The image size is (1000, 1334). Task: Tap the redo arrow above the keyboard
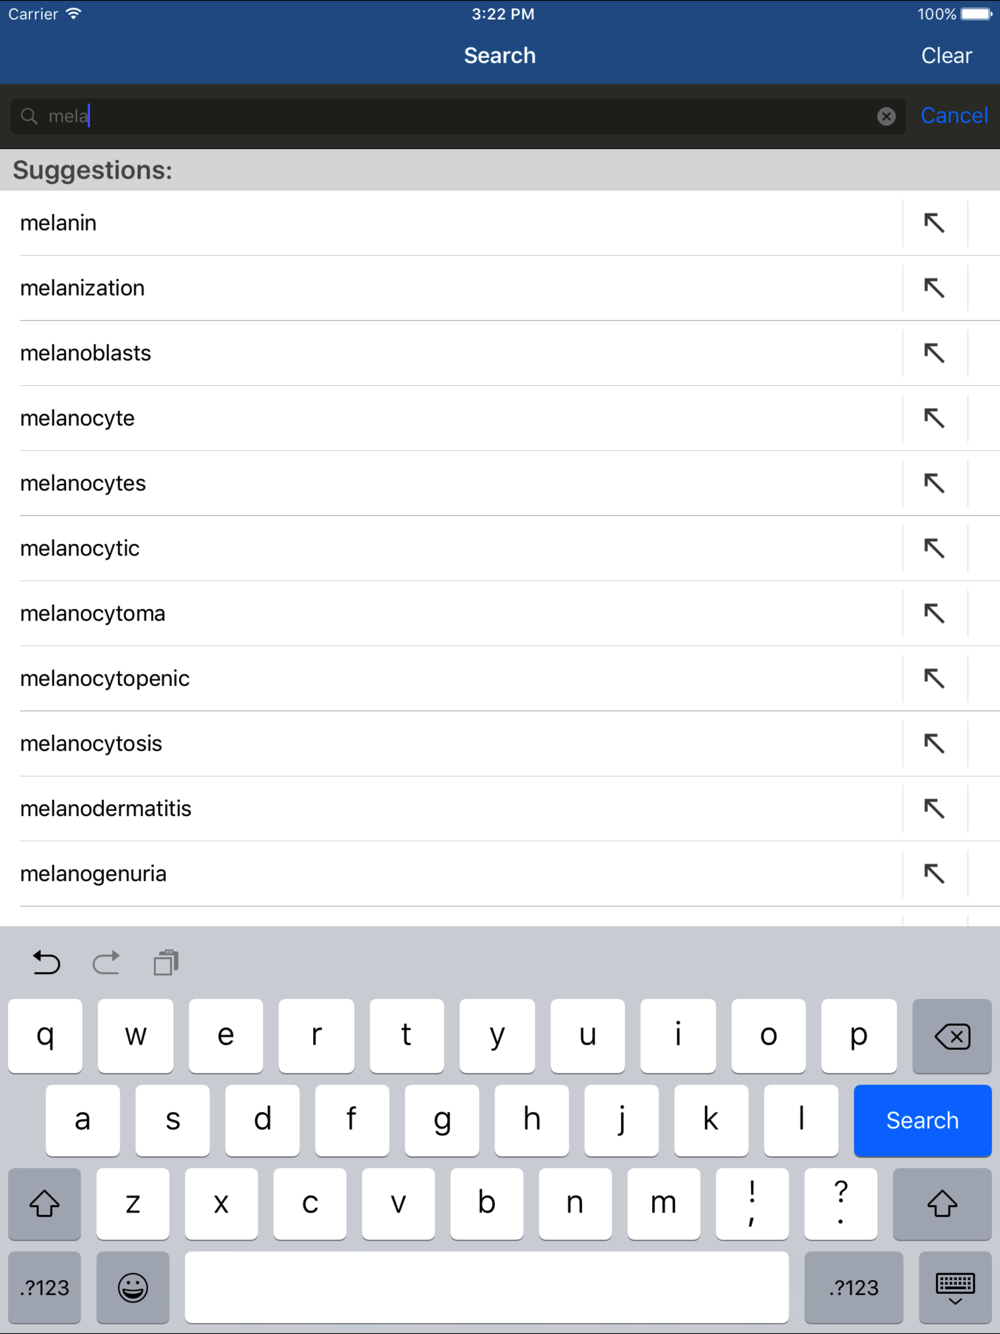pos(106,963)
